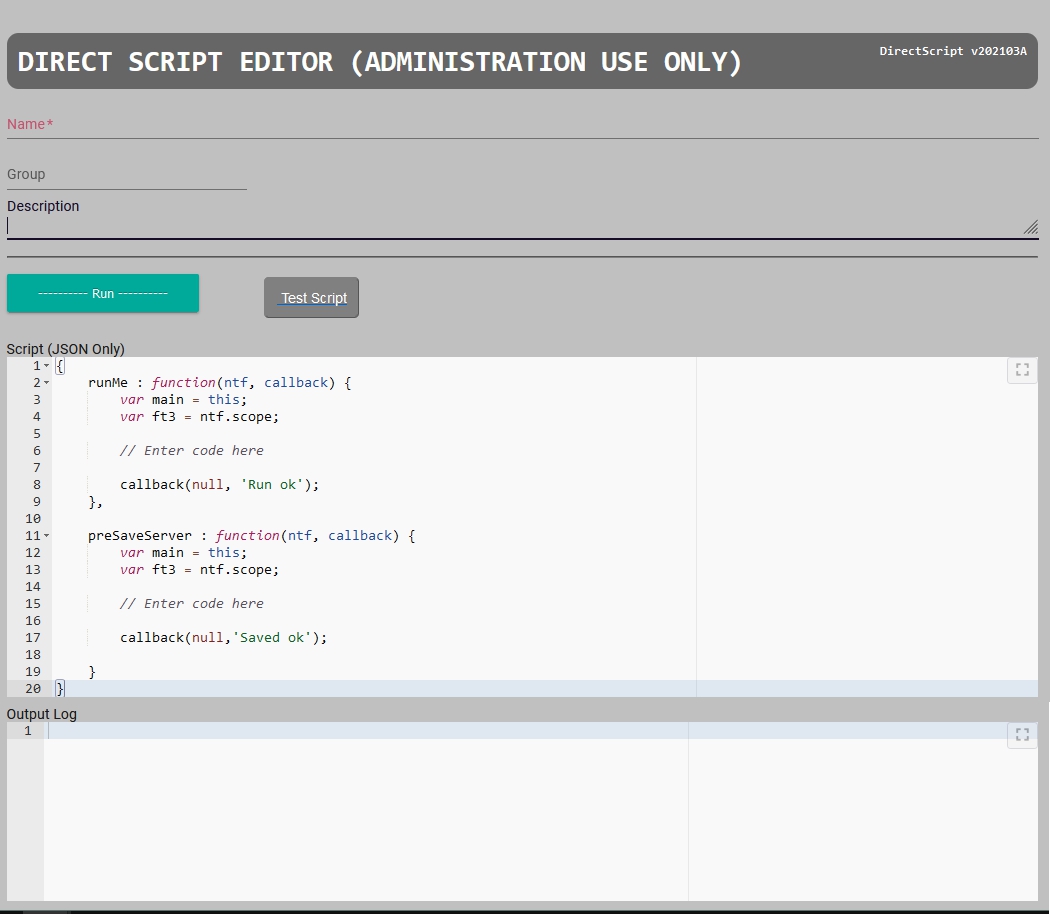This screenshot has height=914, width=1050.
Task: Click the Run button
Action: pyautogui.click(x=103, y=293)
